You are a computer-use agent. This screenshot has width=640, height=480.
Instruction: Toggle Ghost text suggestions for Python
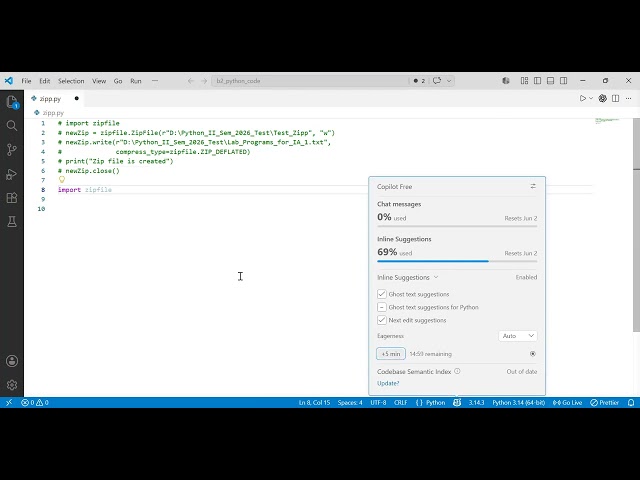point(382,307)
